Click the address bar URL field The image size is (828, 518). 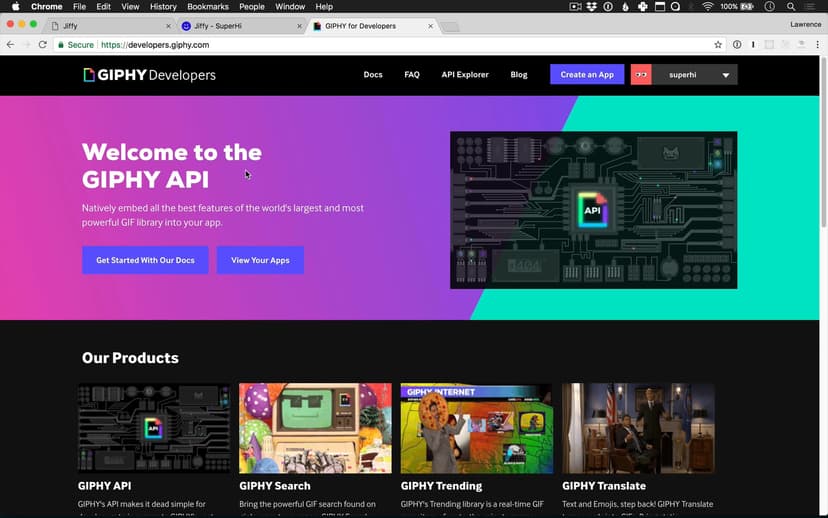click(x=400, y=45)
